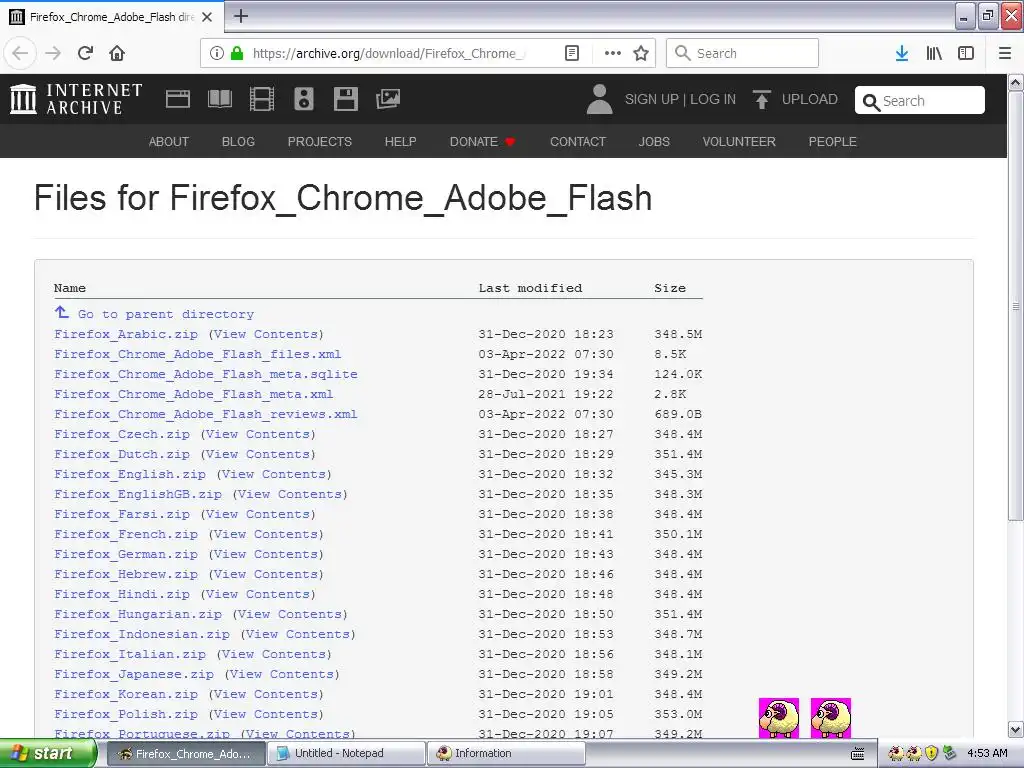This screenshot has width=1024, height=768.
Task: Open the Video film icon
Action: 262,99
